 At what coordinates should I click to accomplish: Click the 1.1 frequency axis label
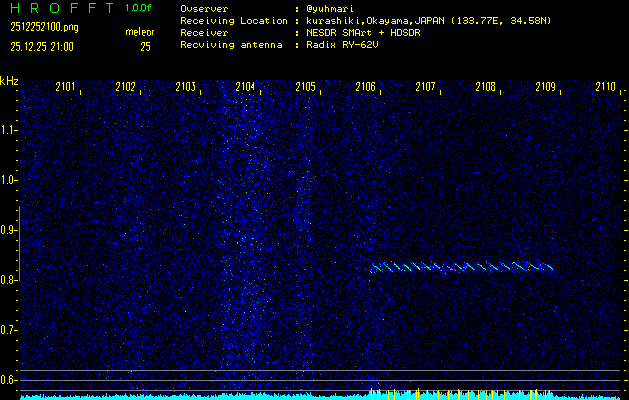point(8,130)
